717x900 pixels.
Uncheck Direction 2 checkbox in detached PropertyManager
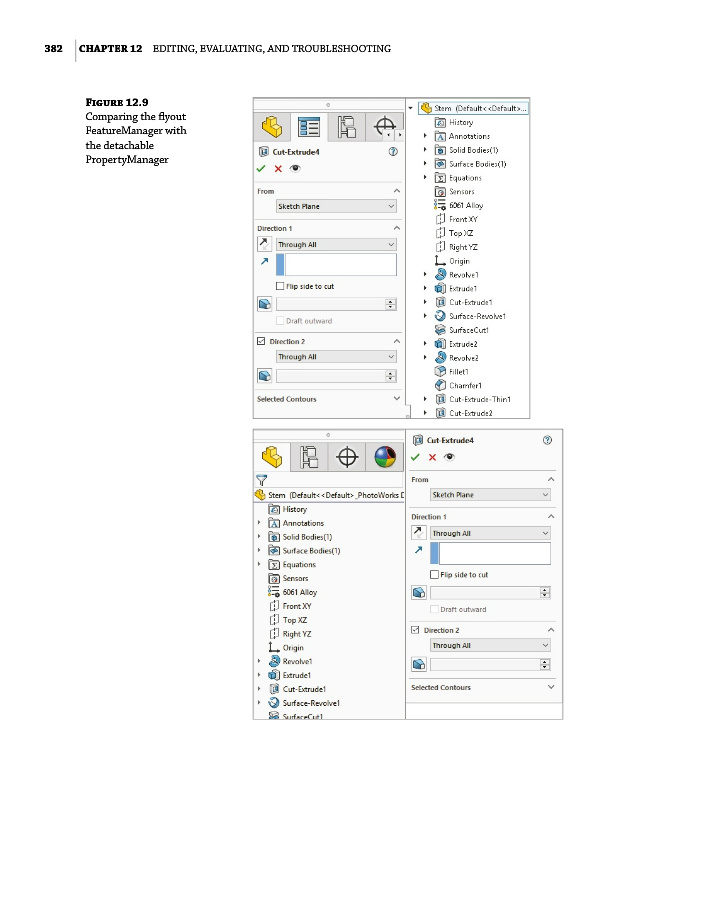pos(416,630)
